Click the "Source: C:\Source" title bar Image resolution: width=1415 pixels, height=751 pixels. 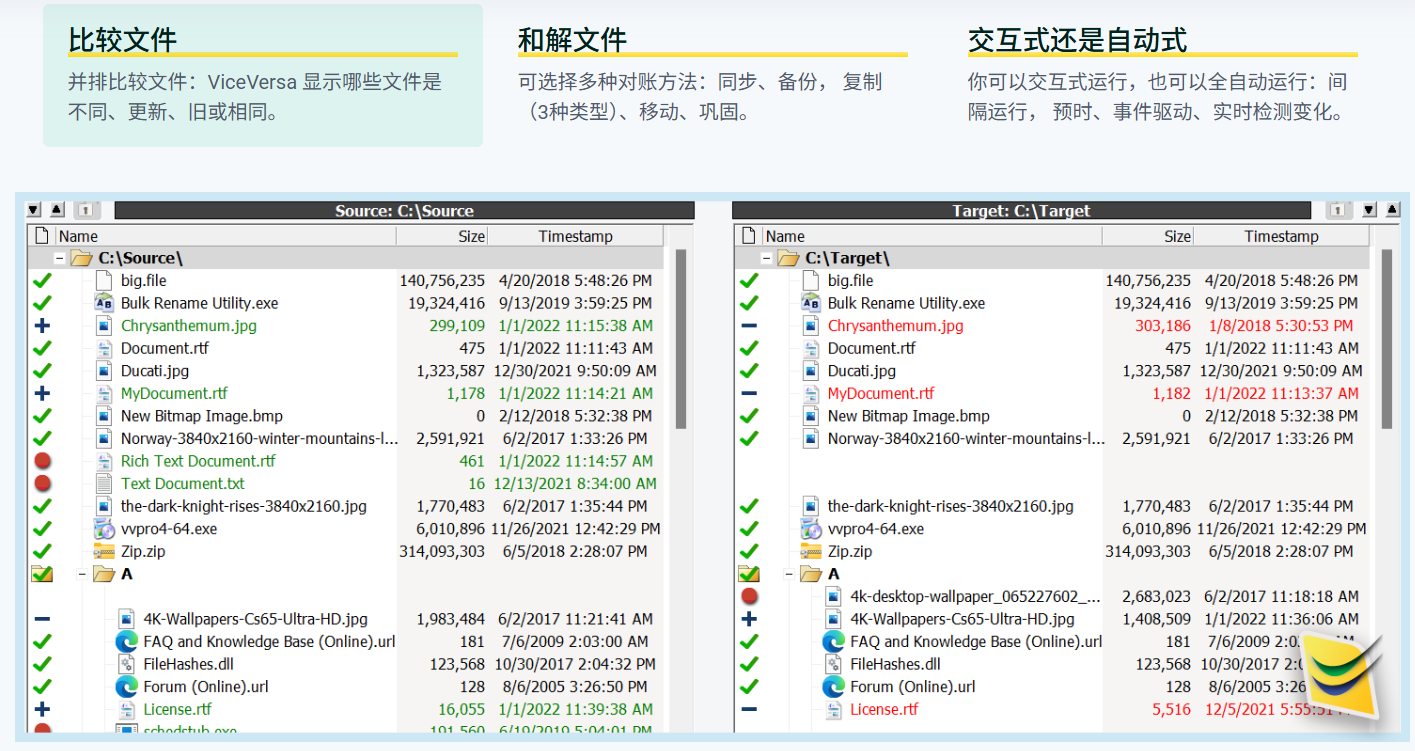(404, 211)
